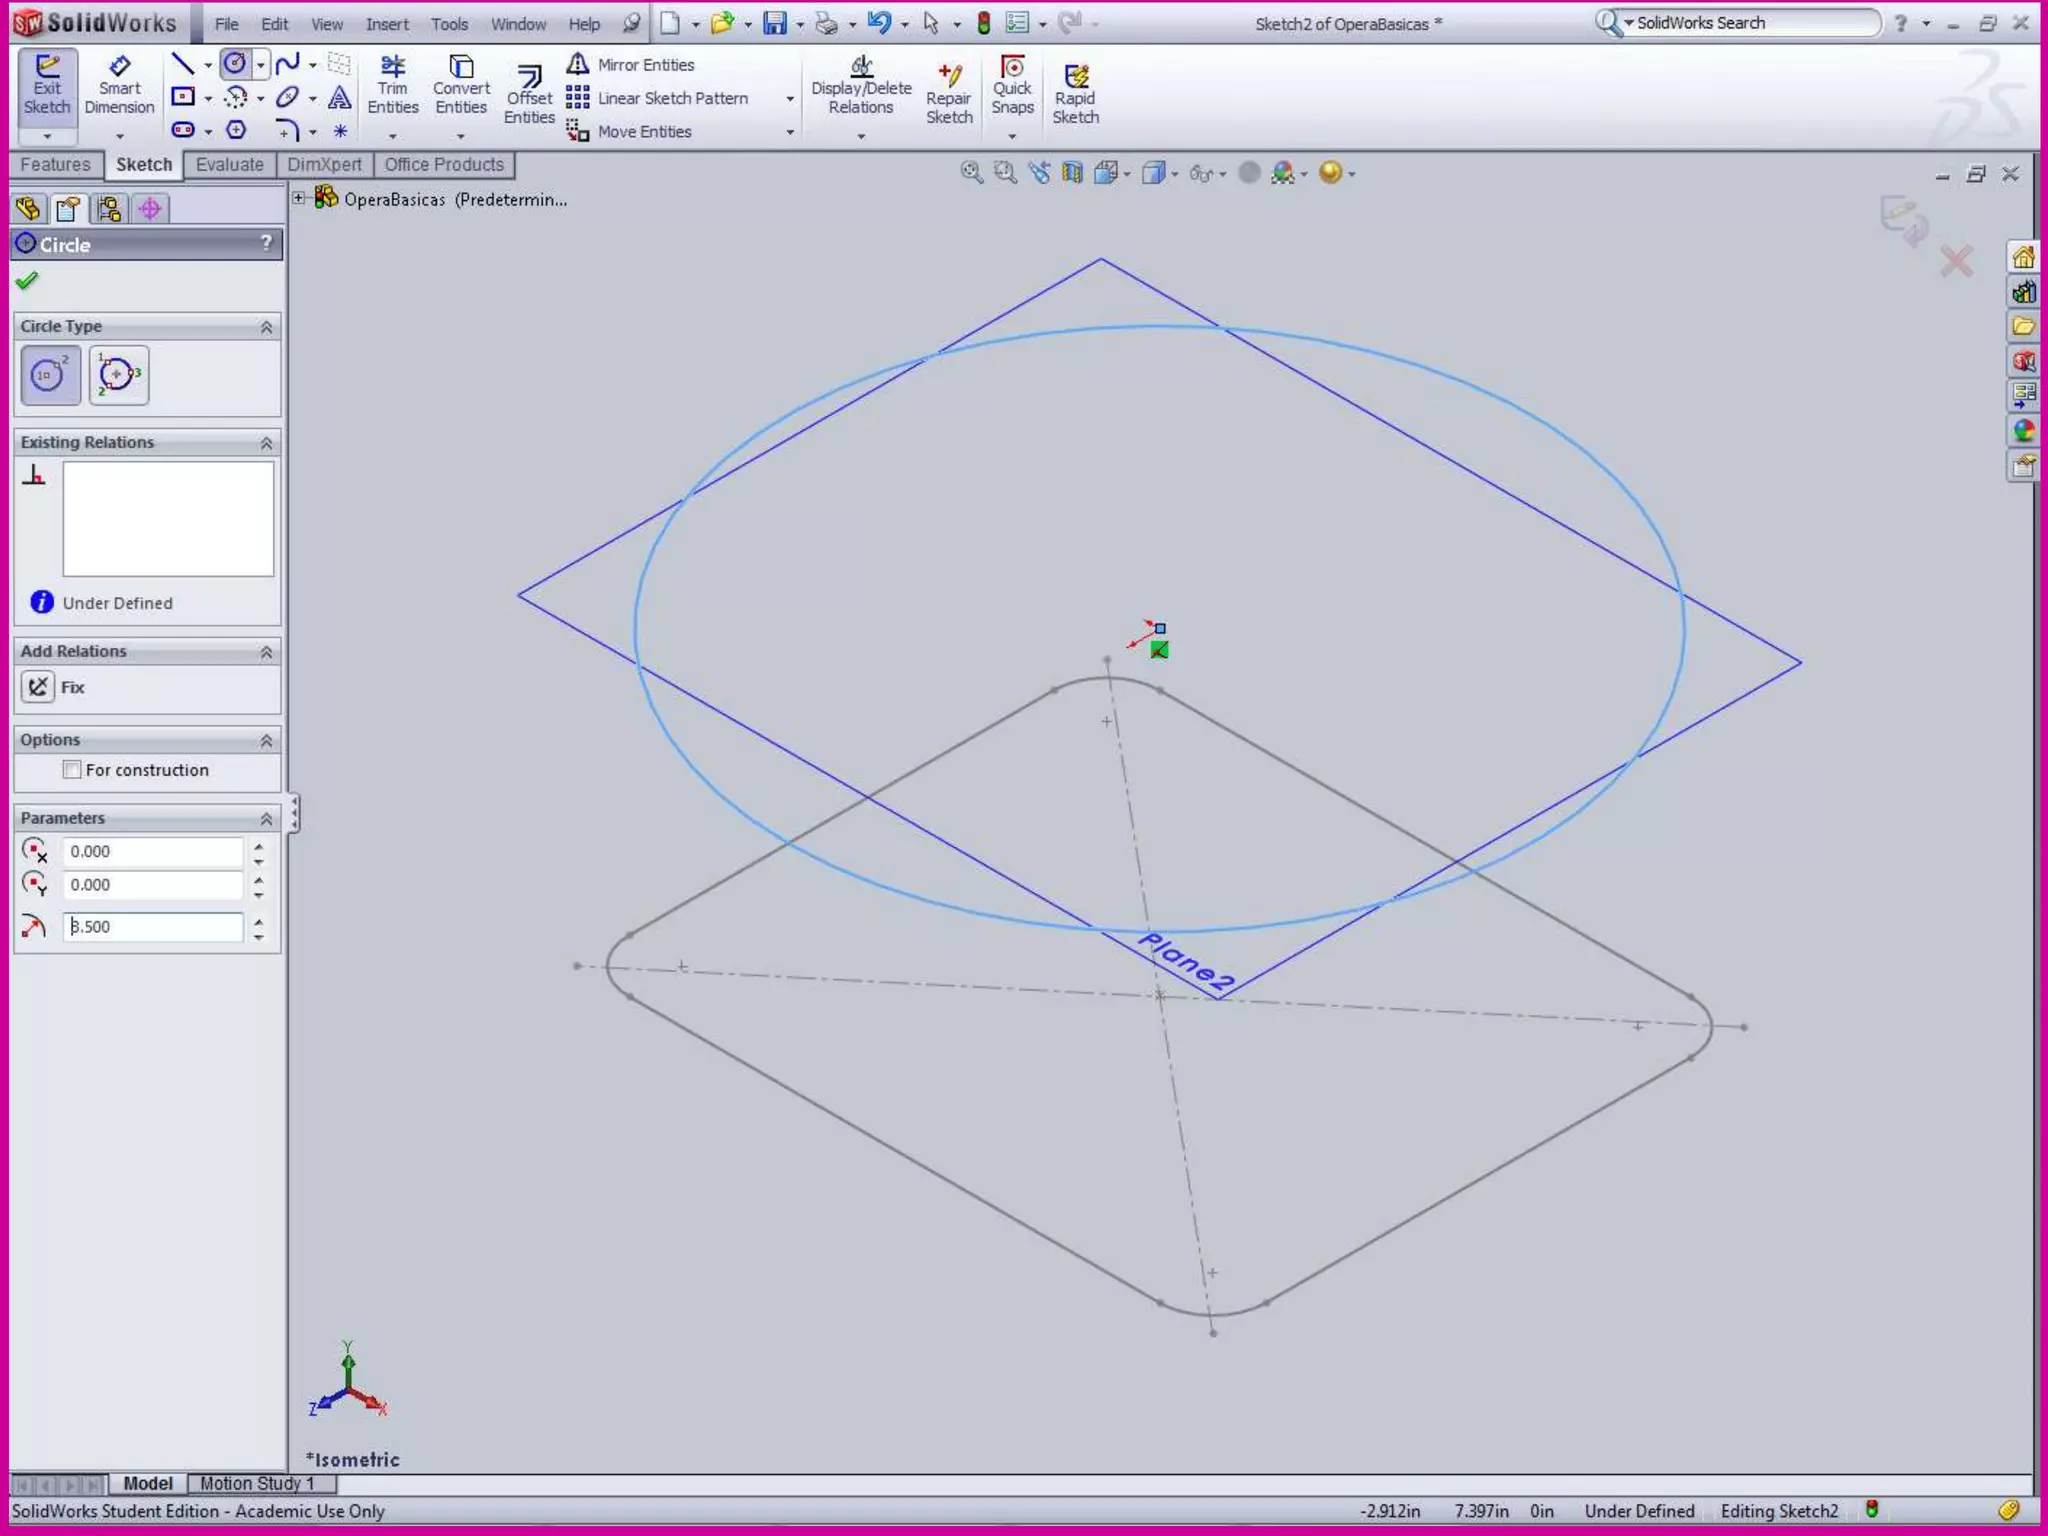This screenshot has width=2048, height=1536.
Task: Open the Linear Sketch Pattern dropdown arrow
Action: point(790,99)
